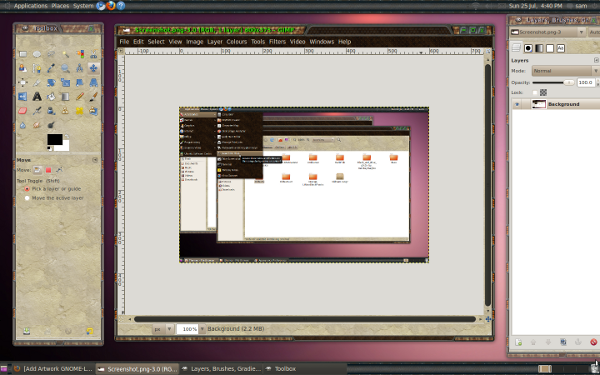The image size is (600, 375).
Task: Select the Clone stamp tool
Action: coord(65,111)
